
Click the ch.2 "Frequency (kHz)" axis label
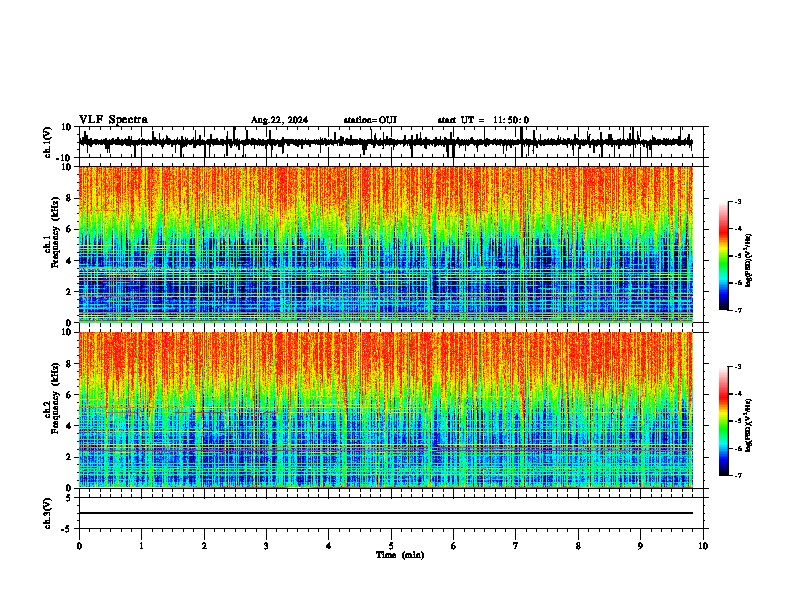55,398
